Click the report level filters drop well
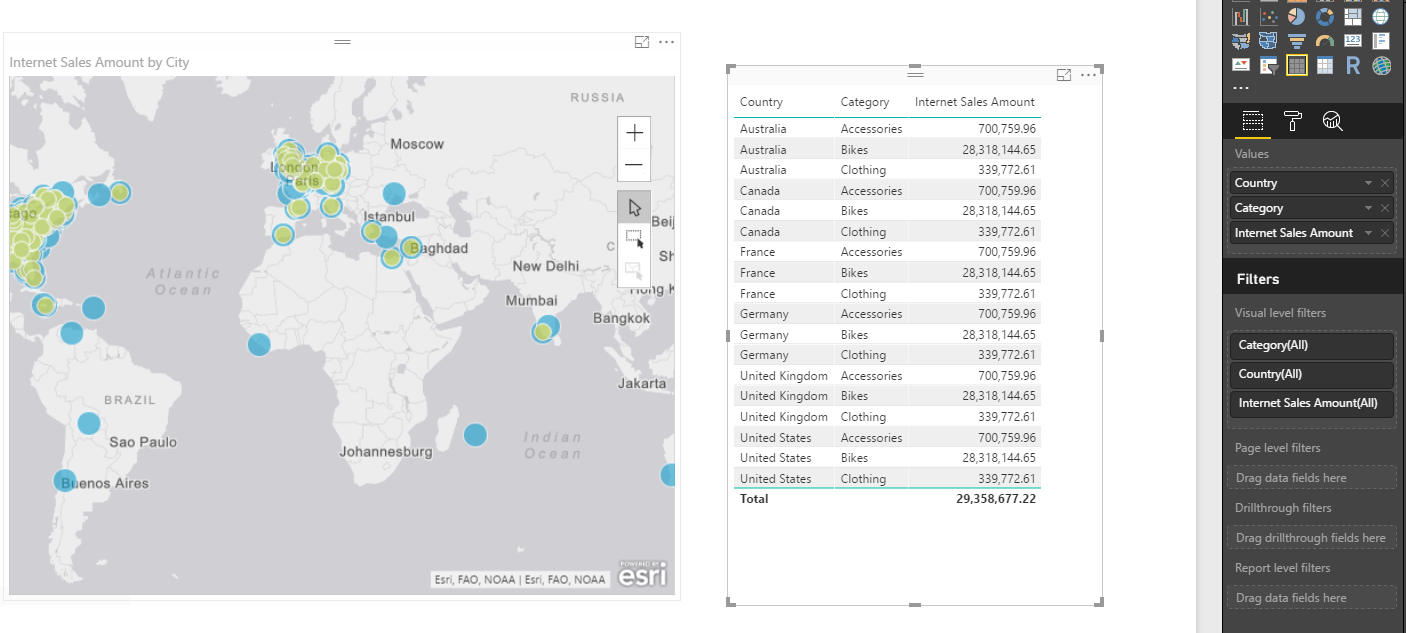The width and height of the screenshot is (1406, 633). pos(1312,598)
